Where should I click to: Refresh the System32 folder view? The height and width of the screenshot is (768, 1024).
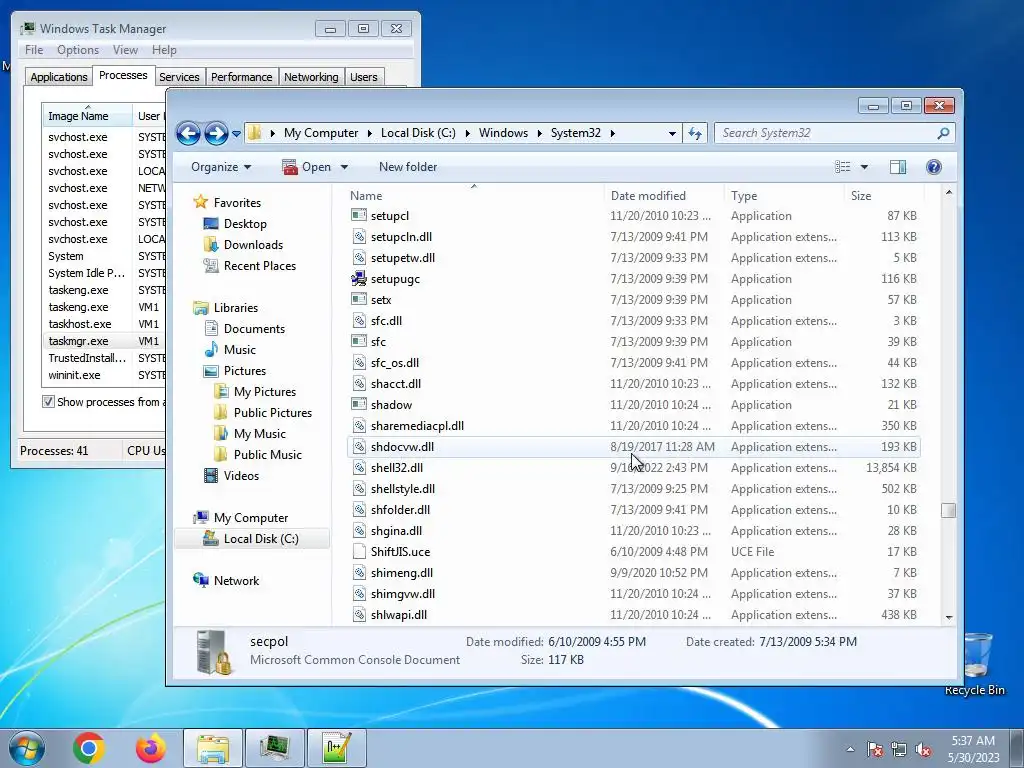coord(695,133)
